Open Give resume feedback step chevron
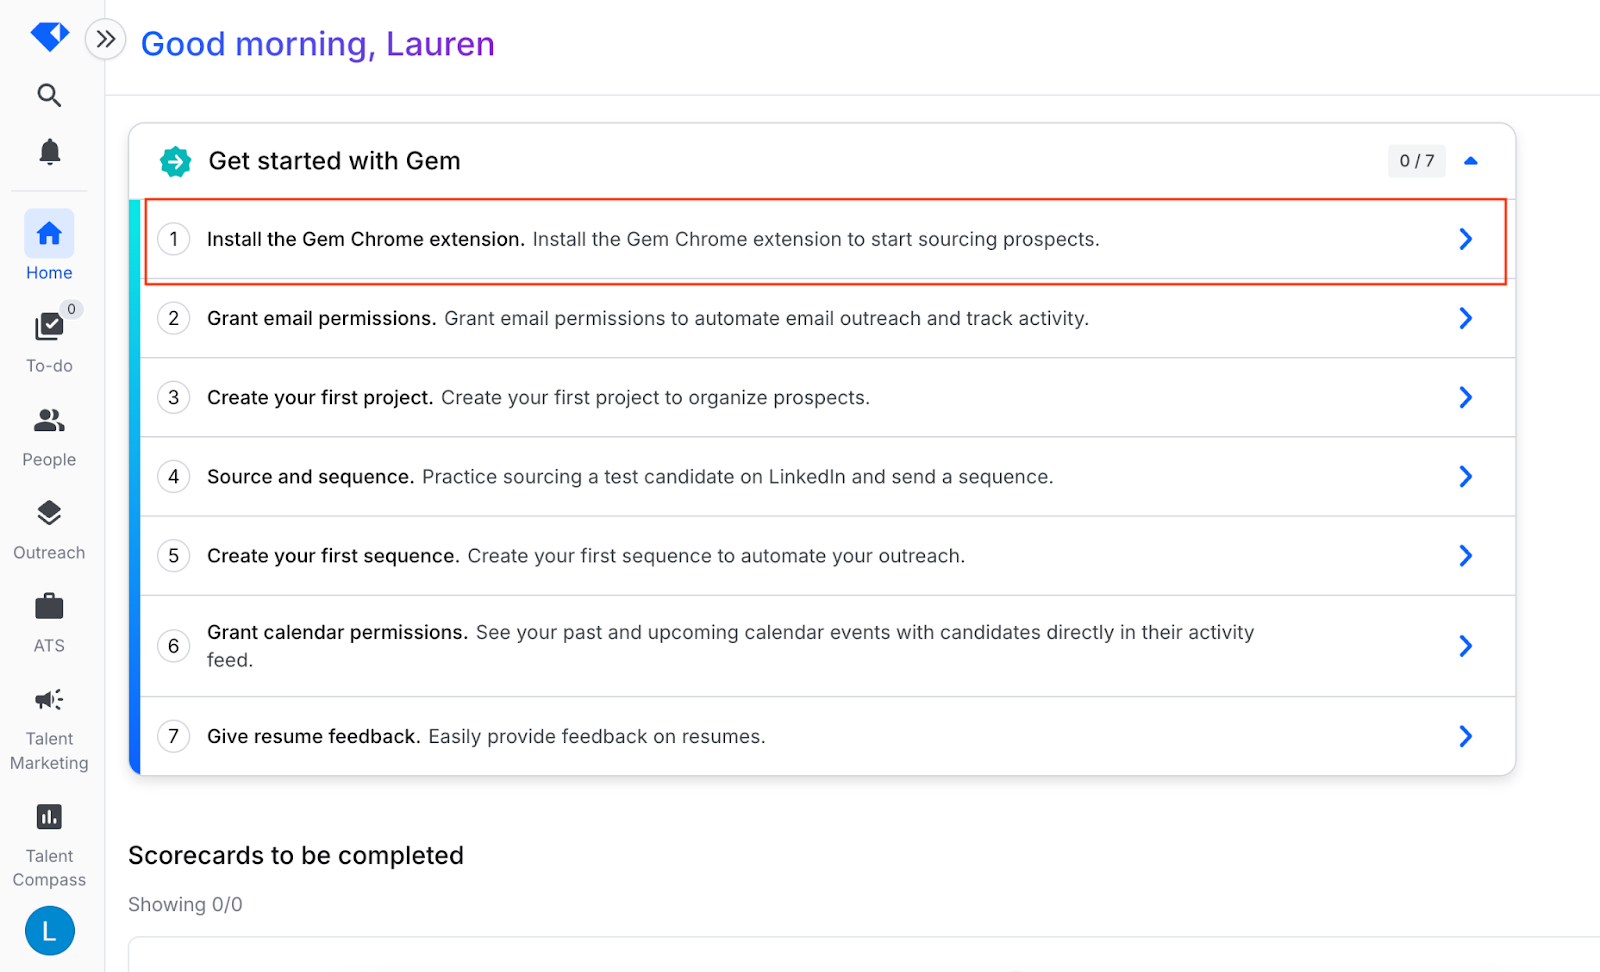The image size is (1600, 972). point(1465,736)
